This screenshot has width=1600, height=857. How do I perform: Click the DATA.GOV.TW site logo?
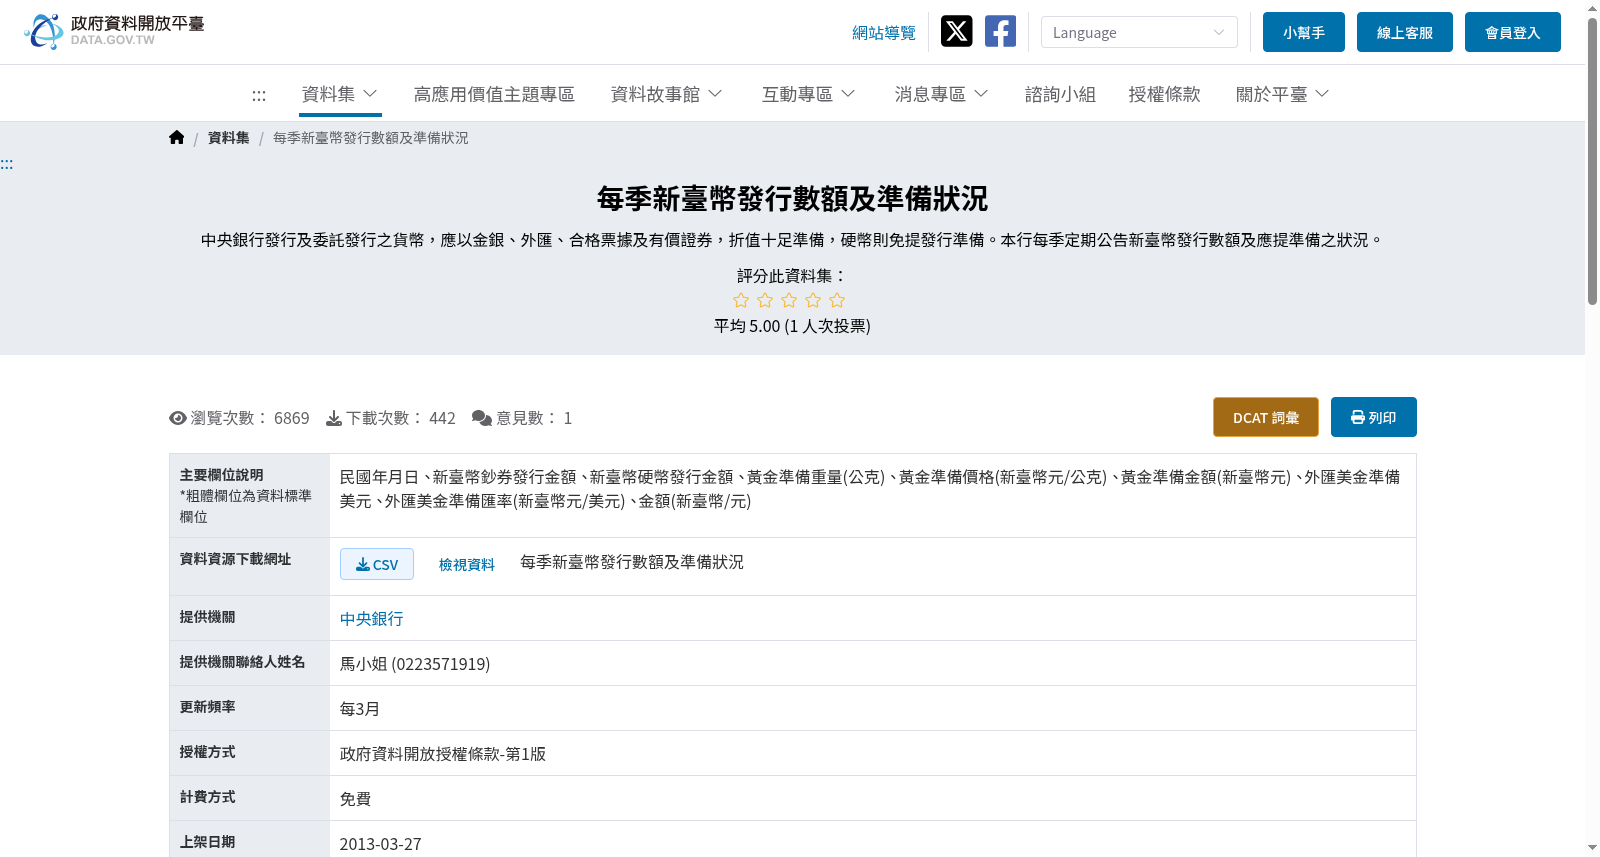point(114,31)
